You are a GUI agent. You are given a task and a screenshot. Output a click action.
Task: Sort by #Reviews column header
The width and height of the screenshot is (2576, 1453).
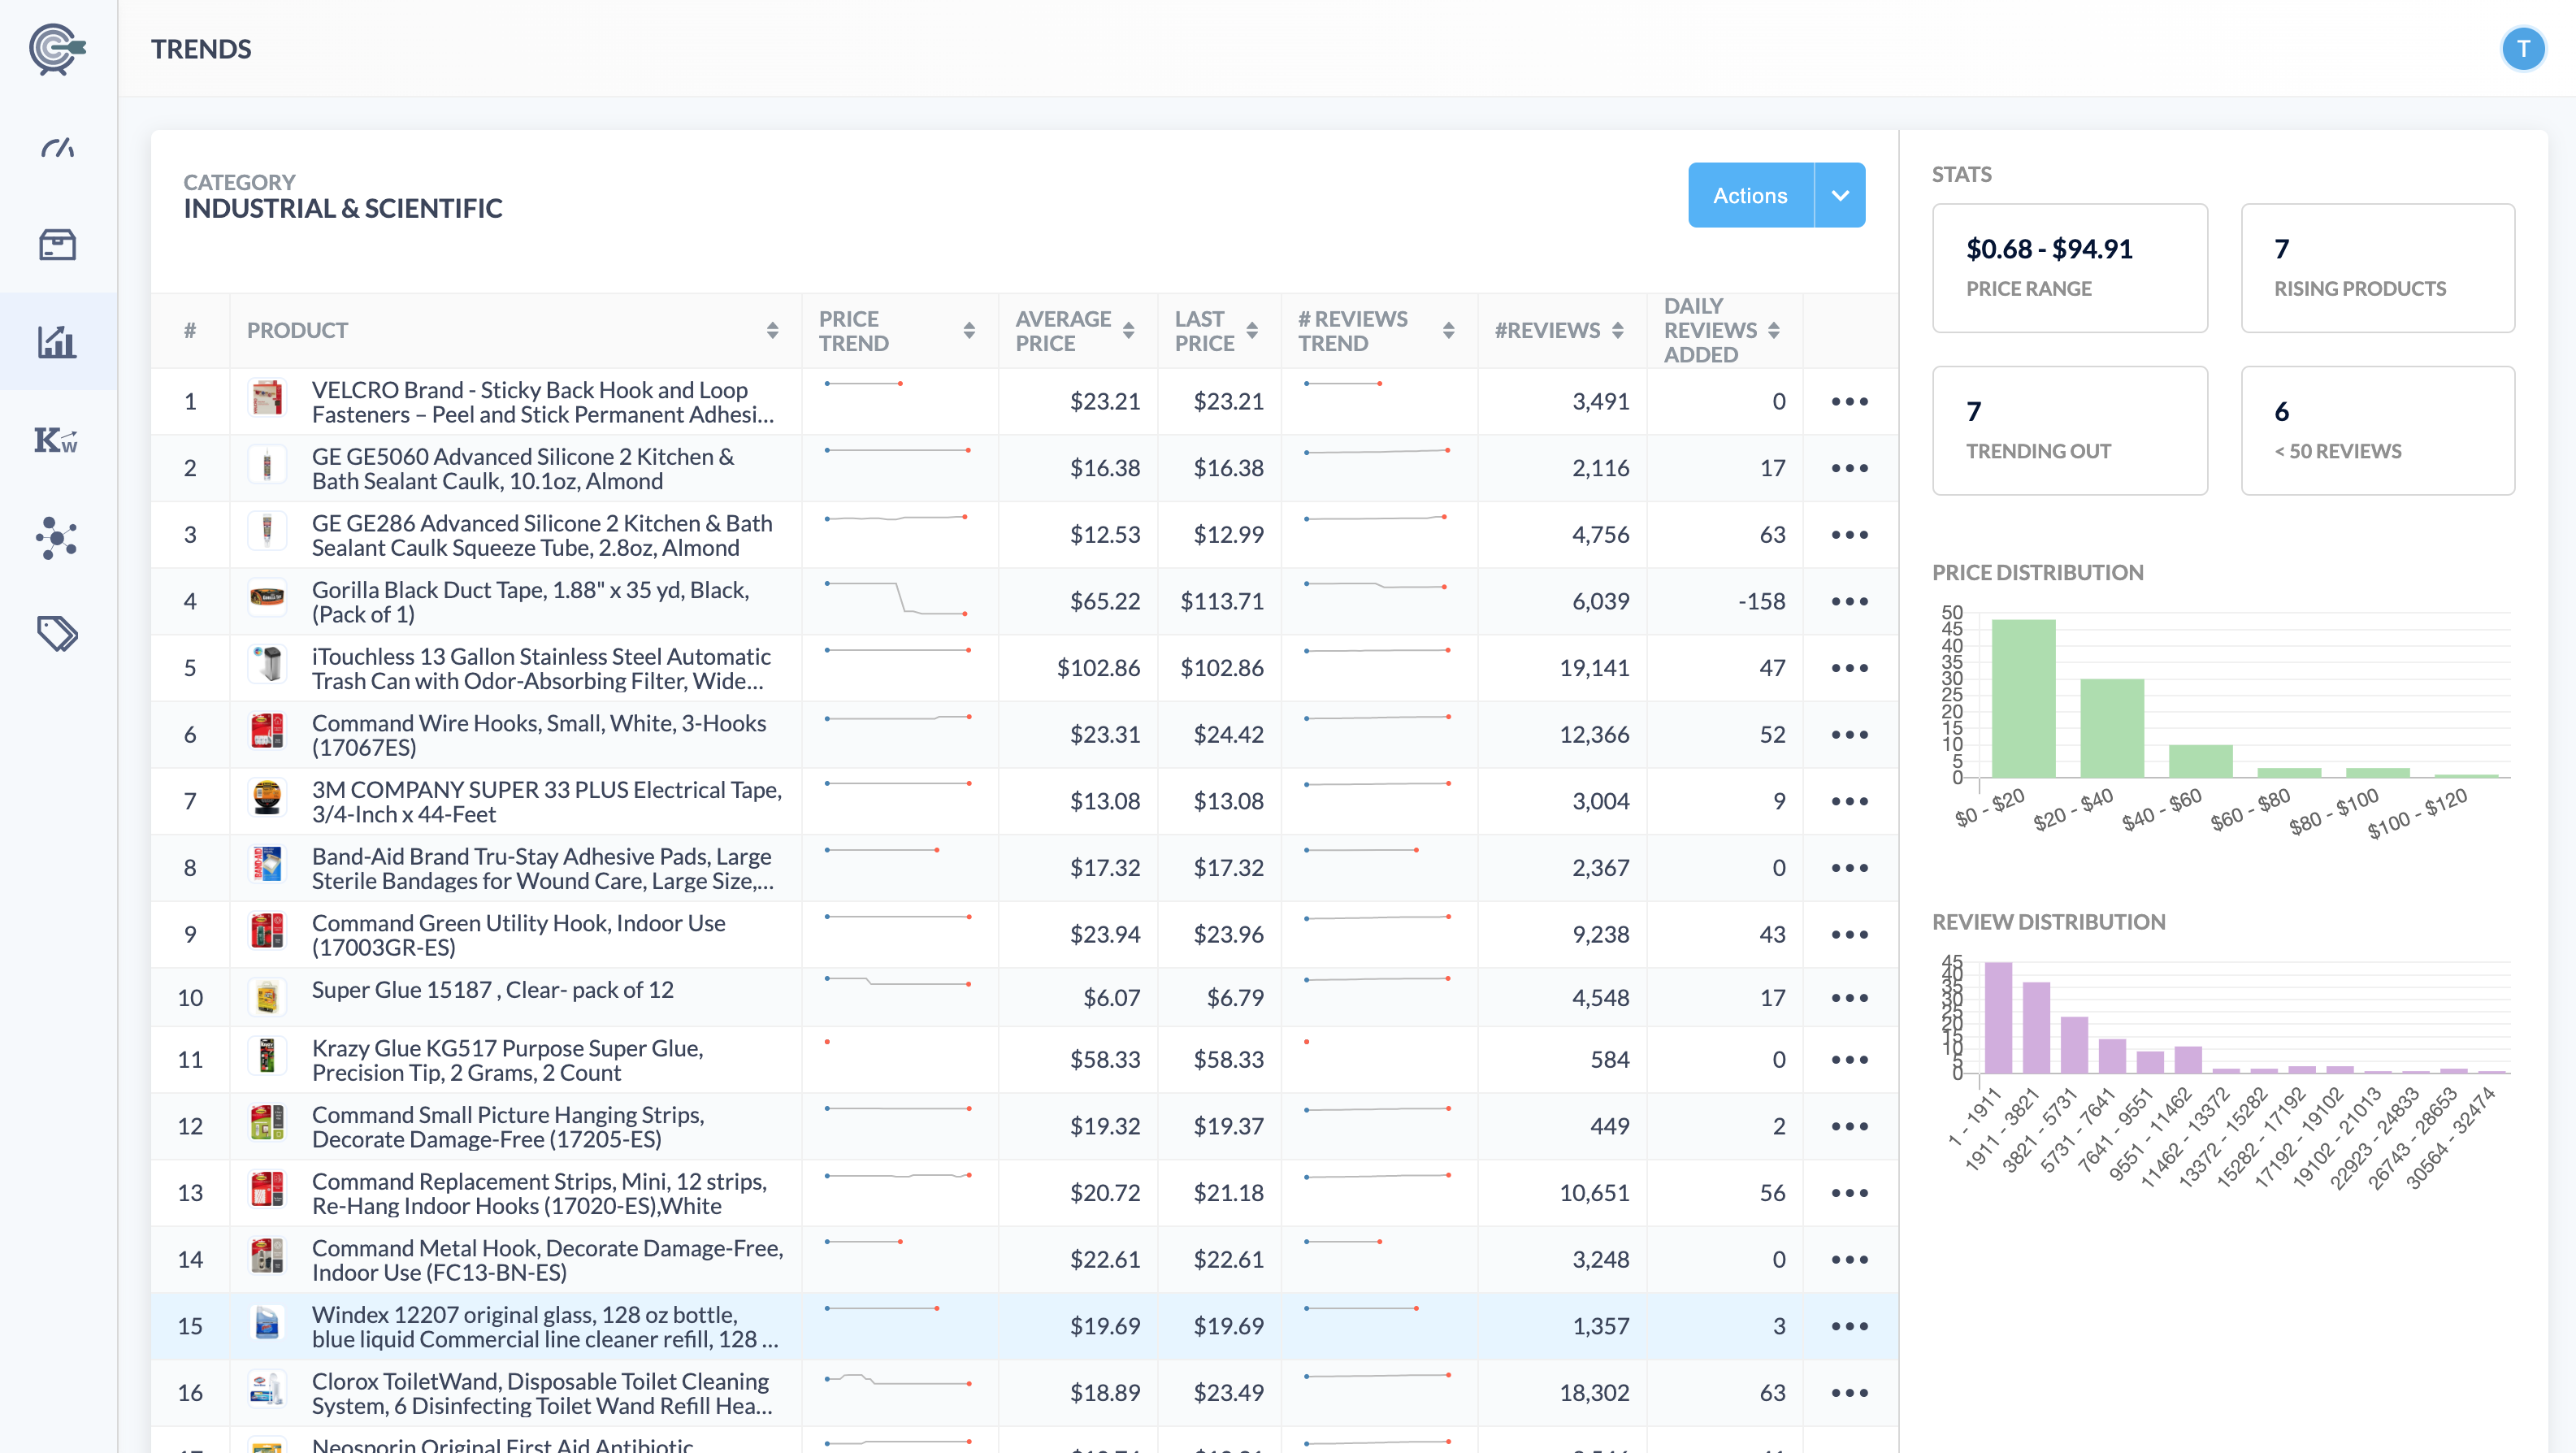[x=1617, y=331]
